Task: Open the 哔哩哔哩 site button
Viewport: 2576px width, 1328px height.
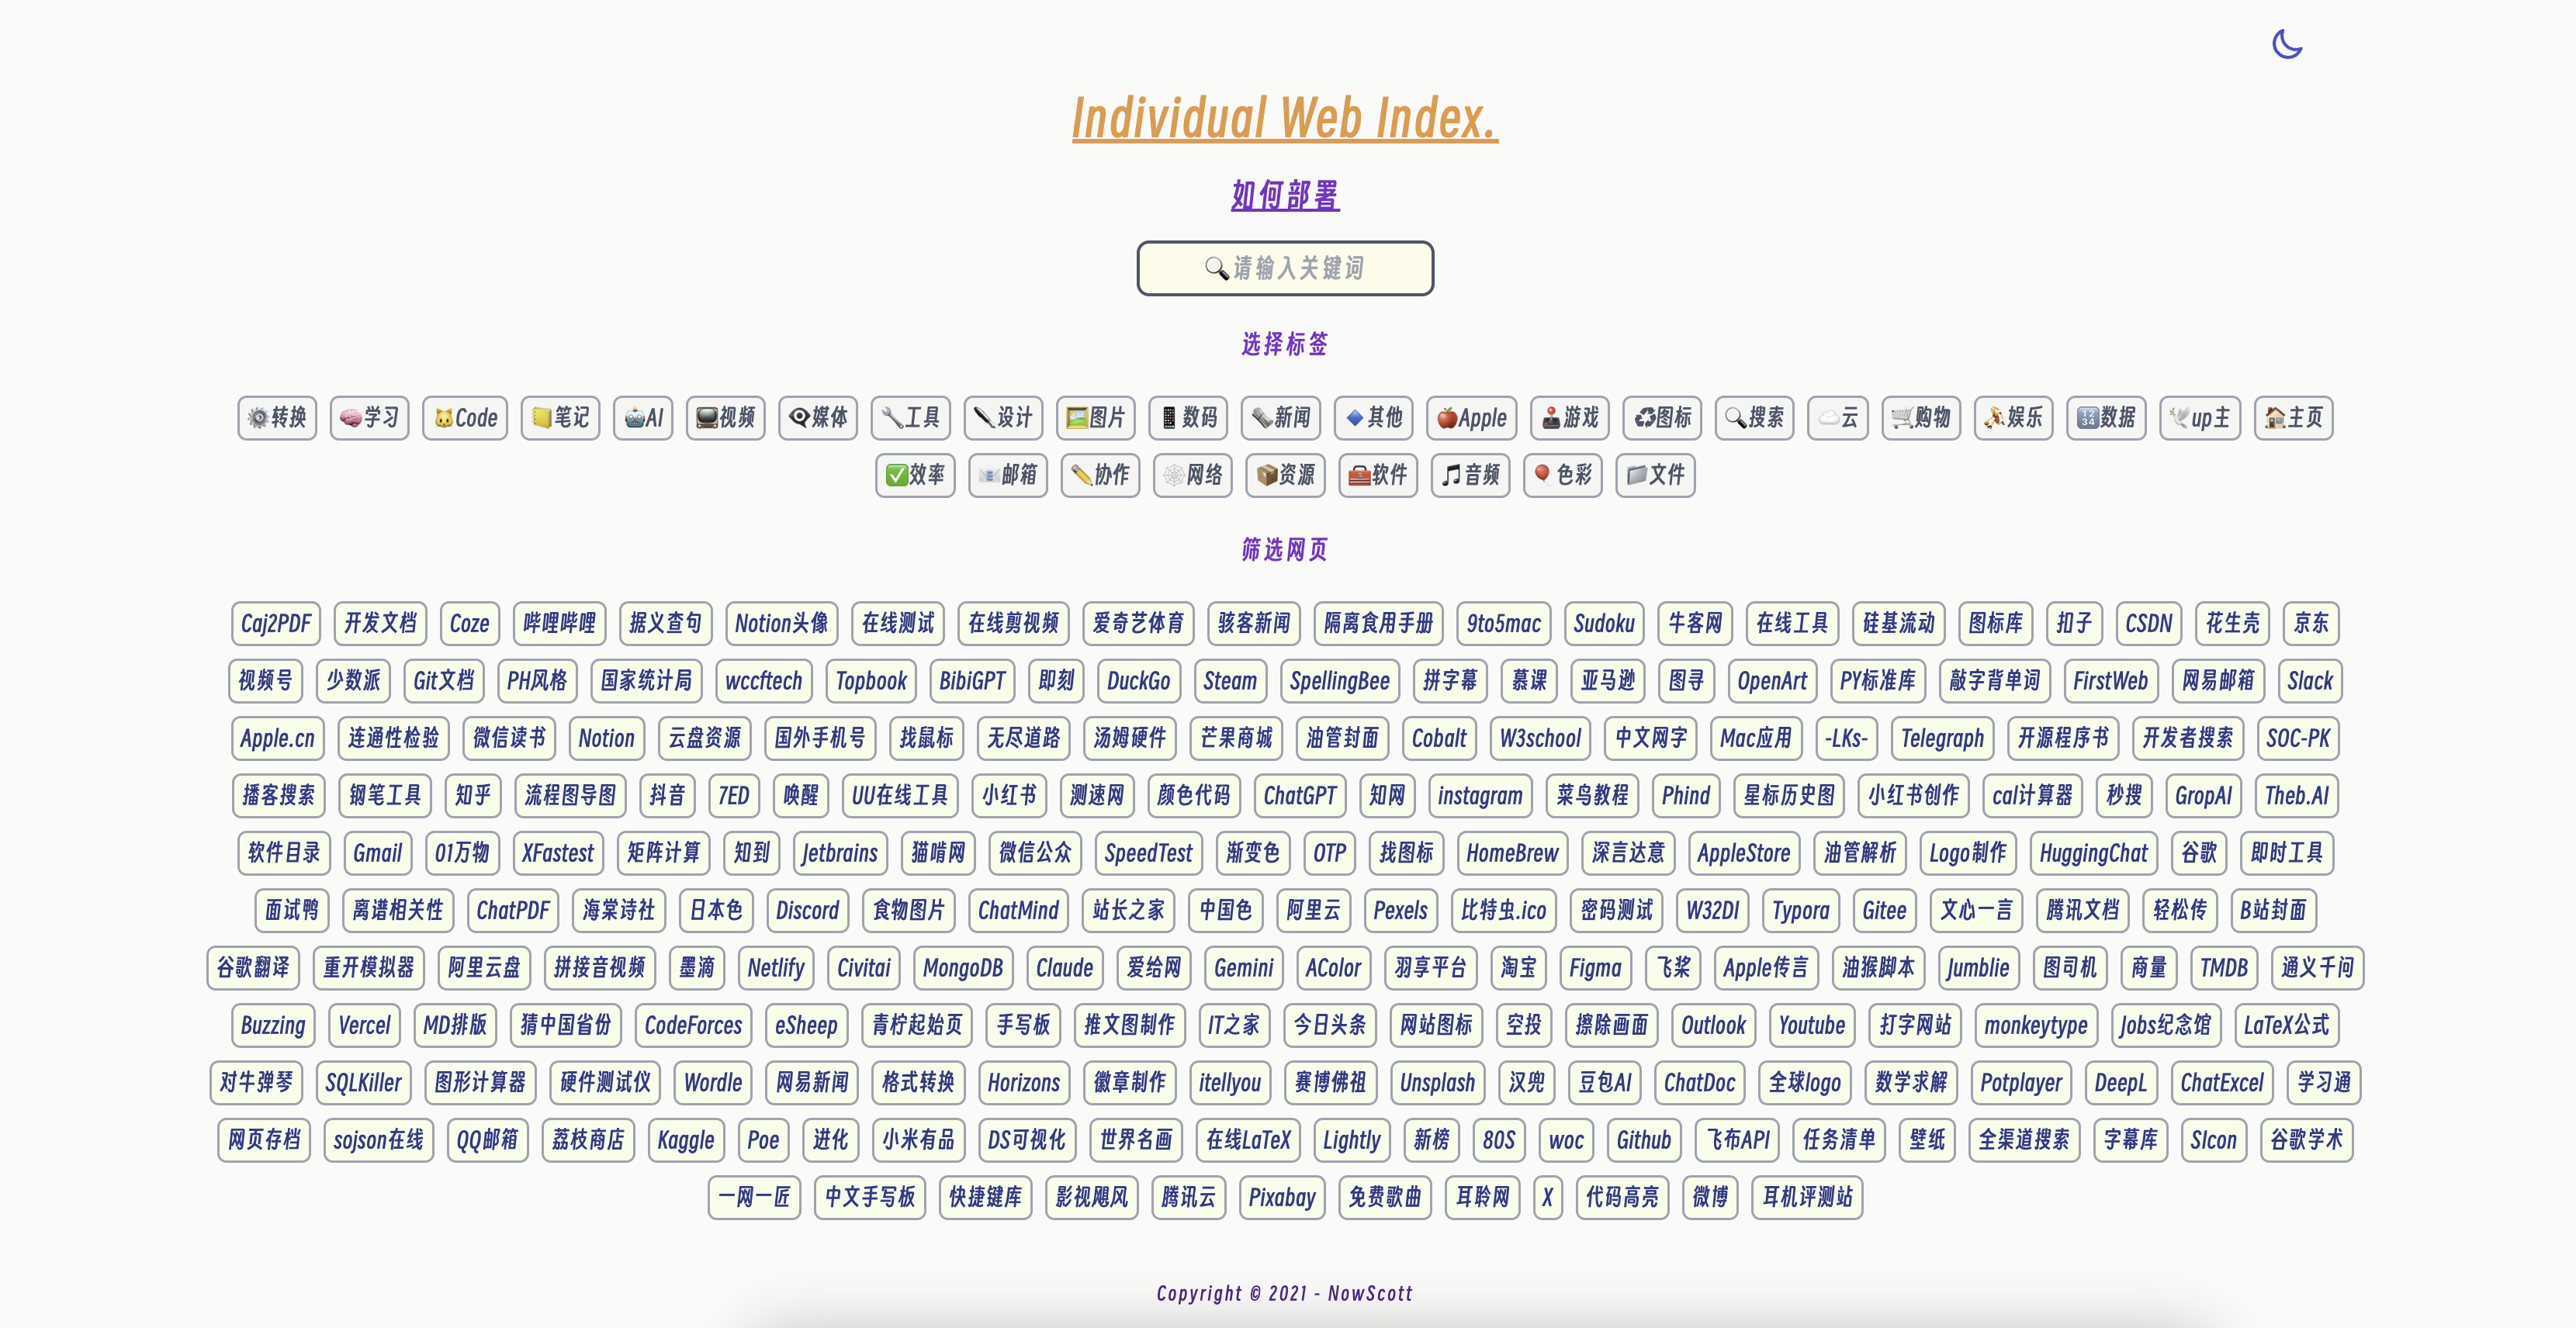Action: point(559,624)
